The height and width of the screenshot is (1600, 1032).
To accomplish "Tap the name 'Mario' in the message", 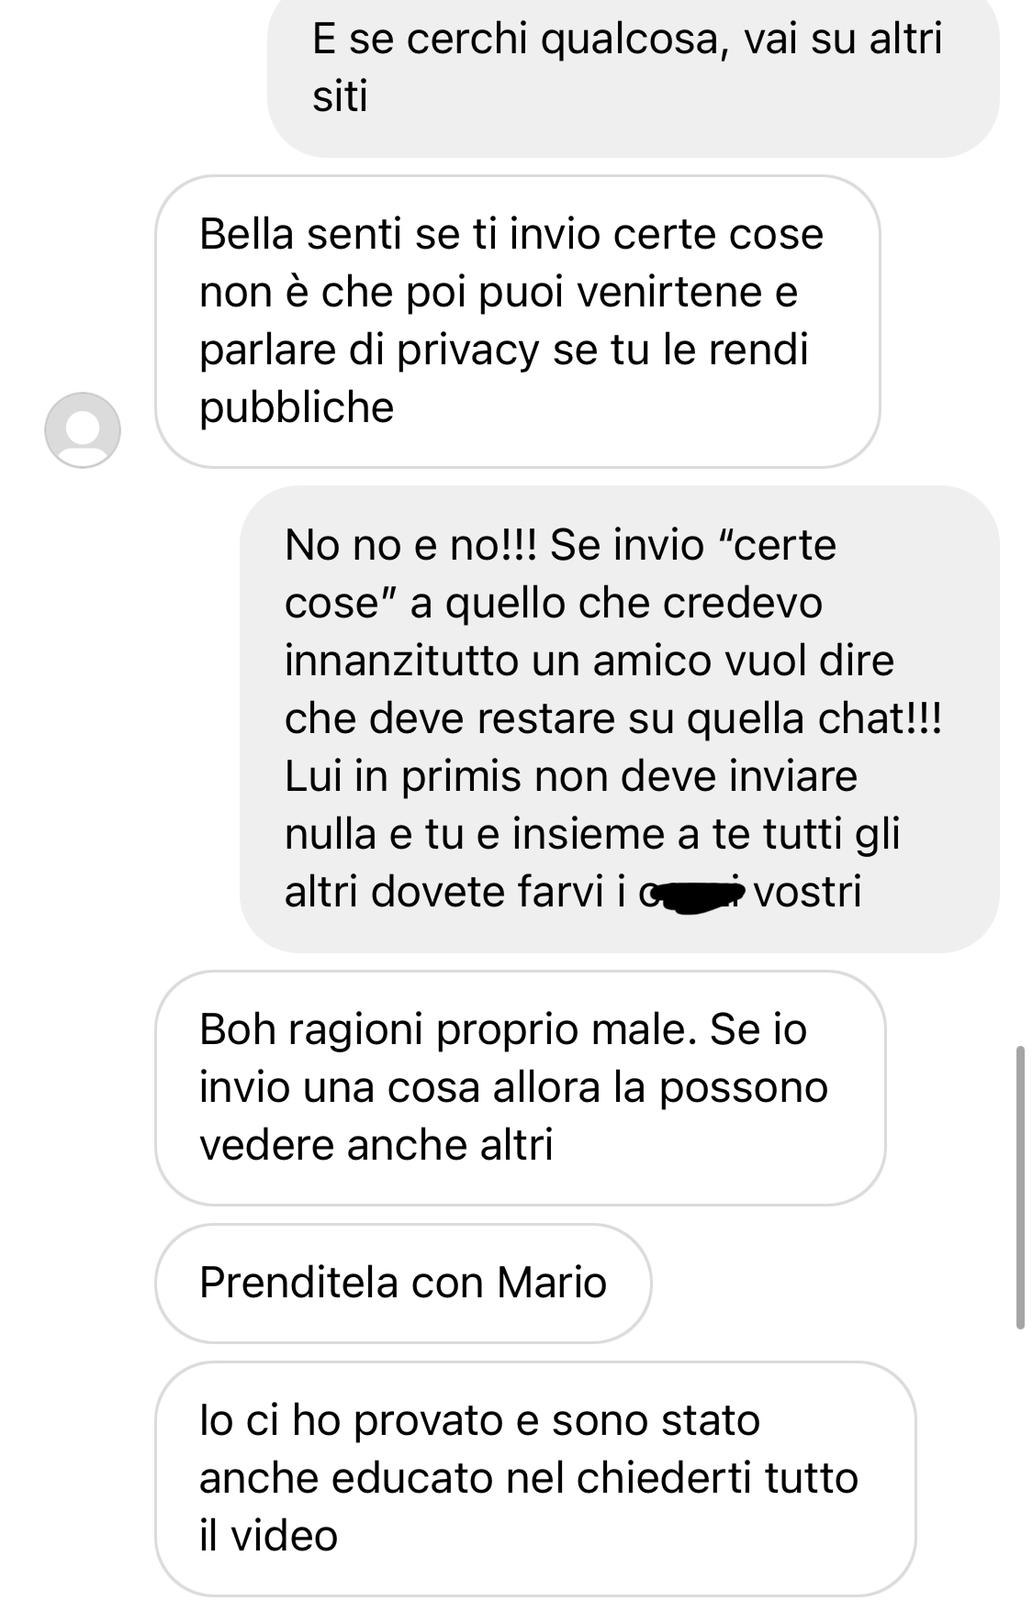I will pyautogui.click(x=552, y=1283).
